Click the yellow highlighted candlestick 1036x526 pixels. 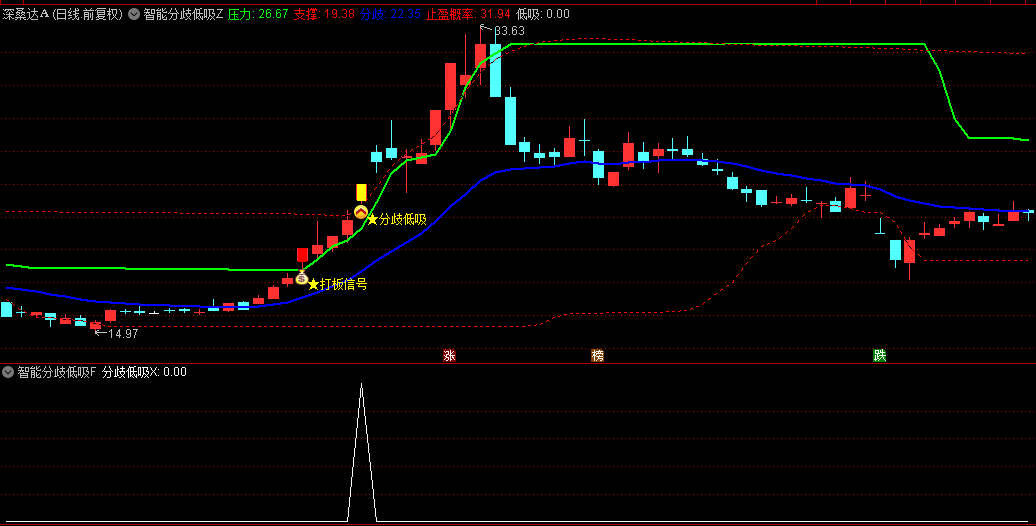pos(361,192)
